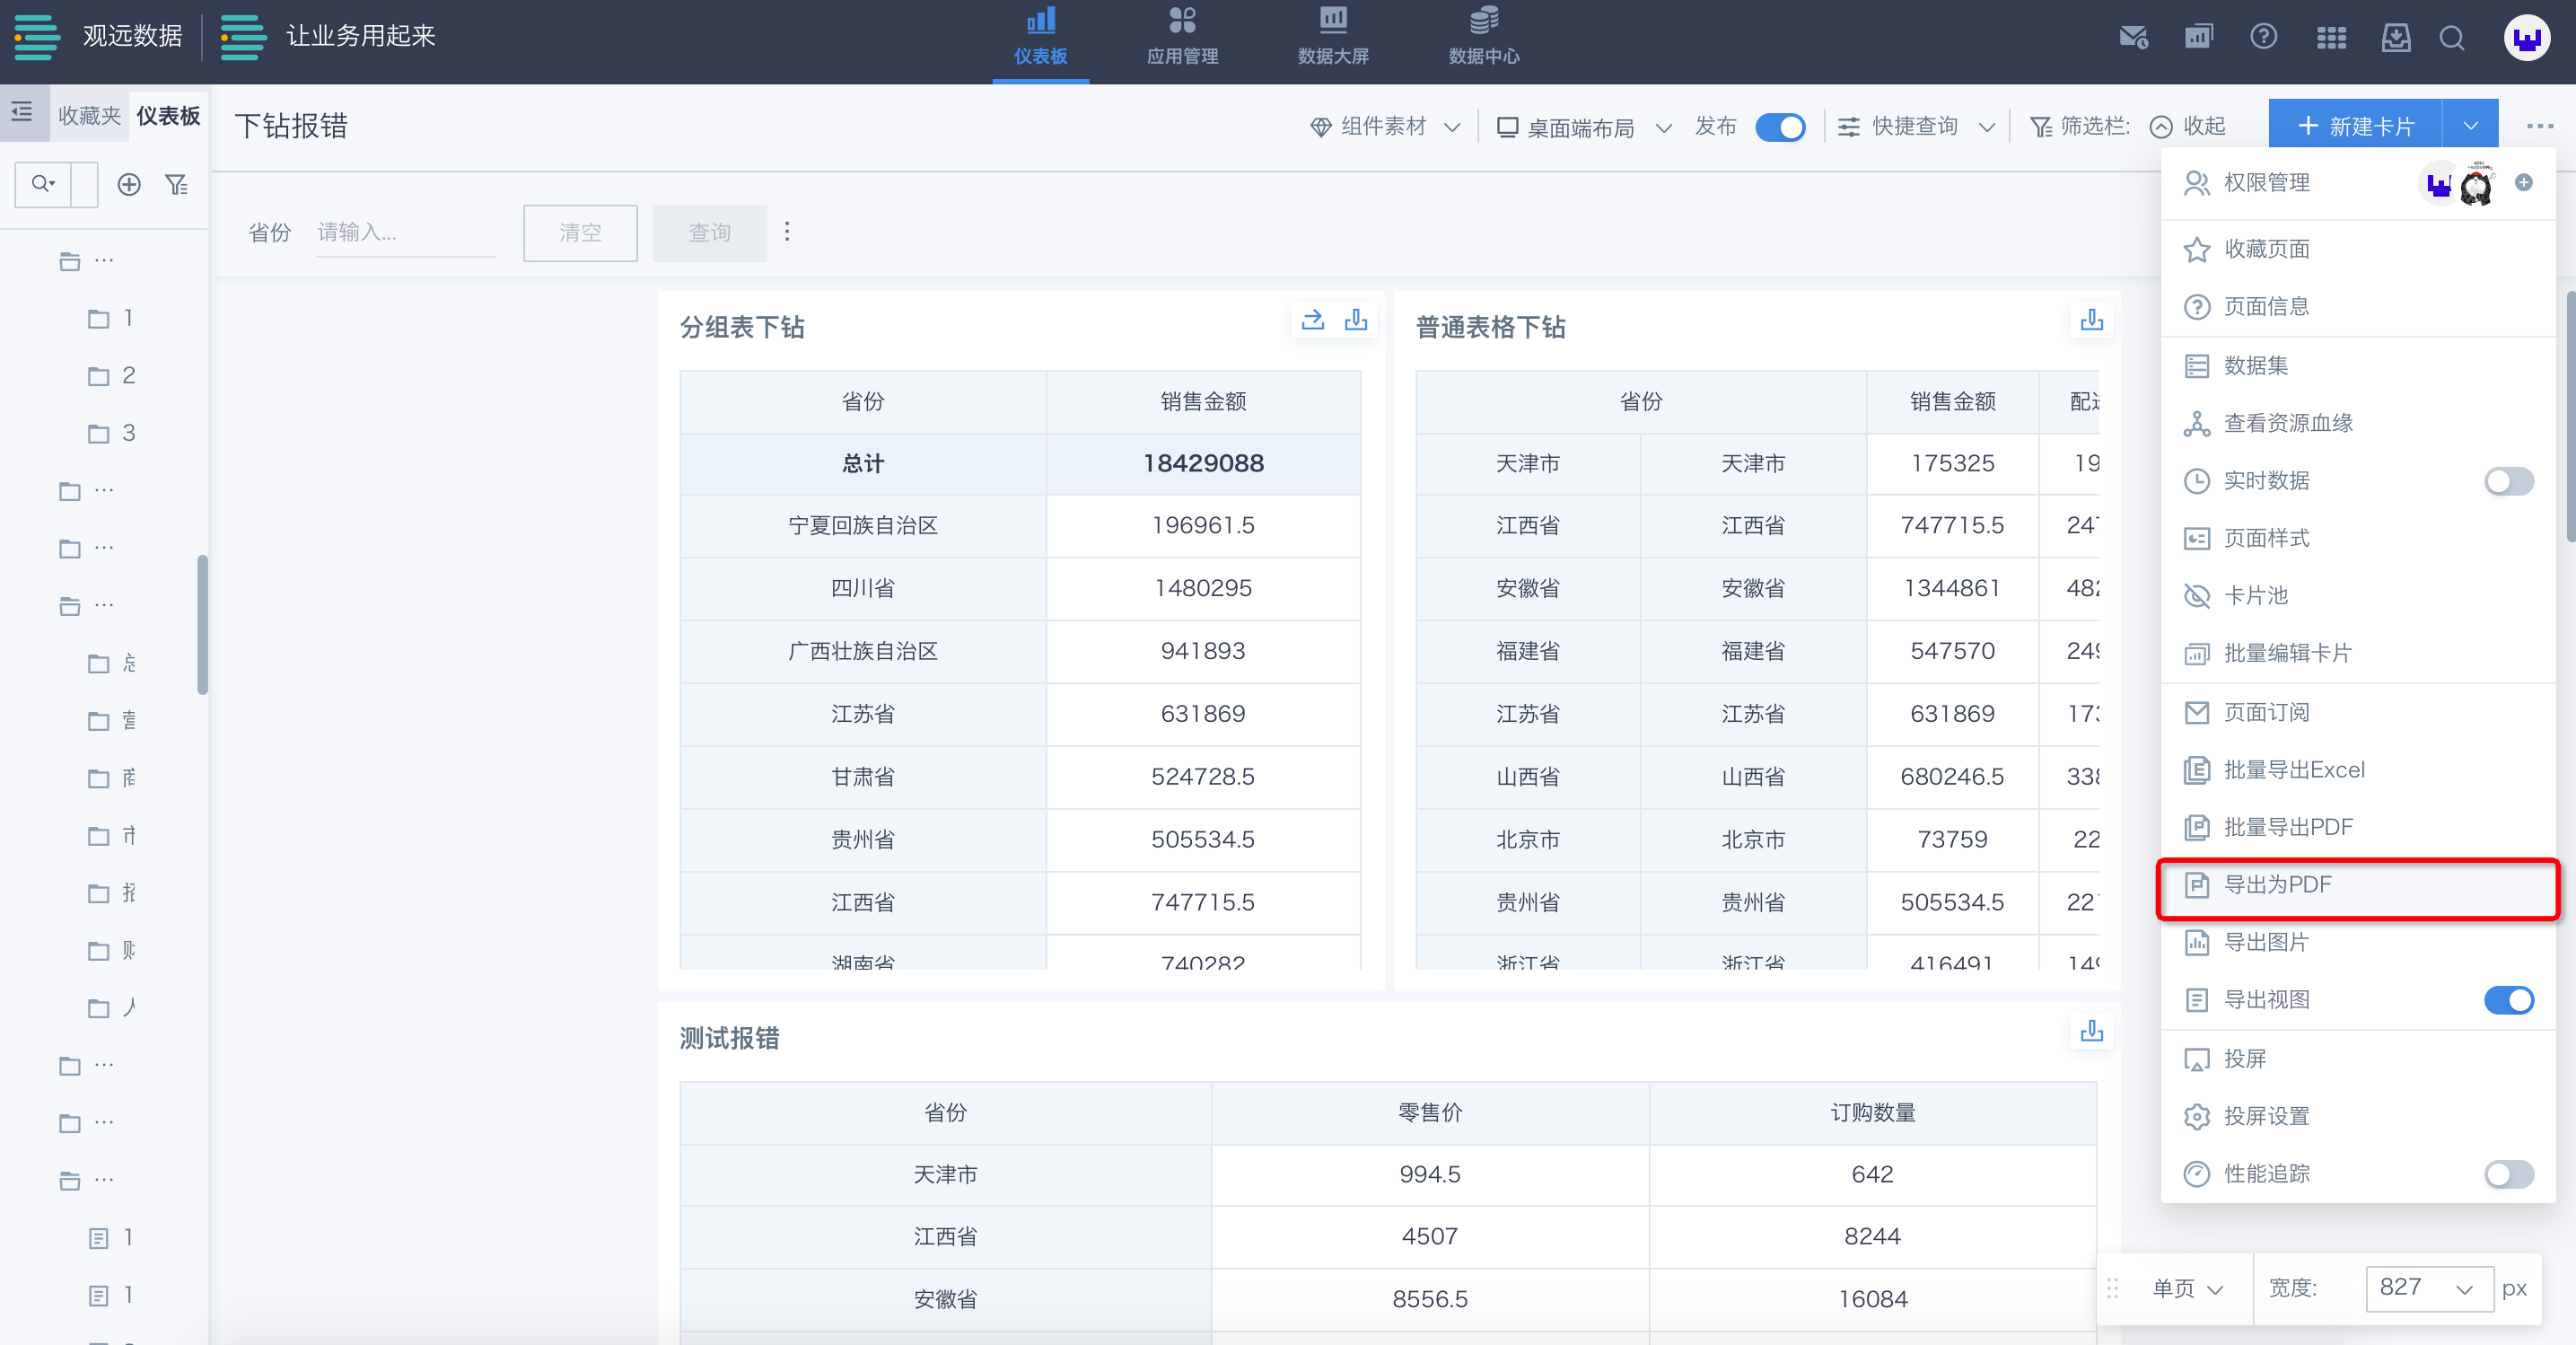2576x1345 pixels.
Task: Switch to the 数据中心 tab
Action: click(1484, 38)
